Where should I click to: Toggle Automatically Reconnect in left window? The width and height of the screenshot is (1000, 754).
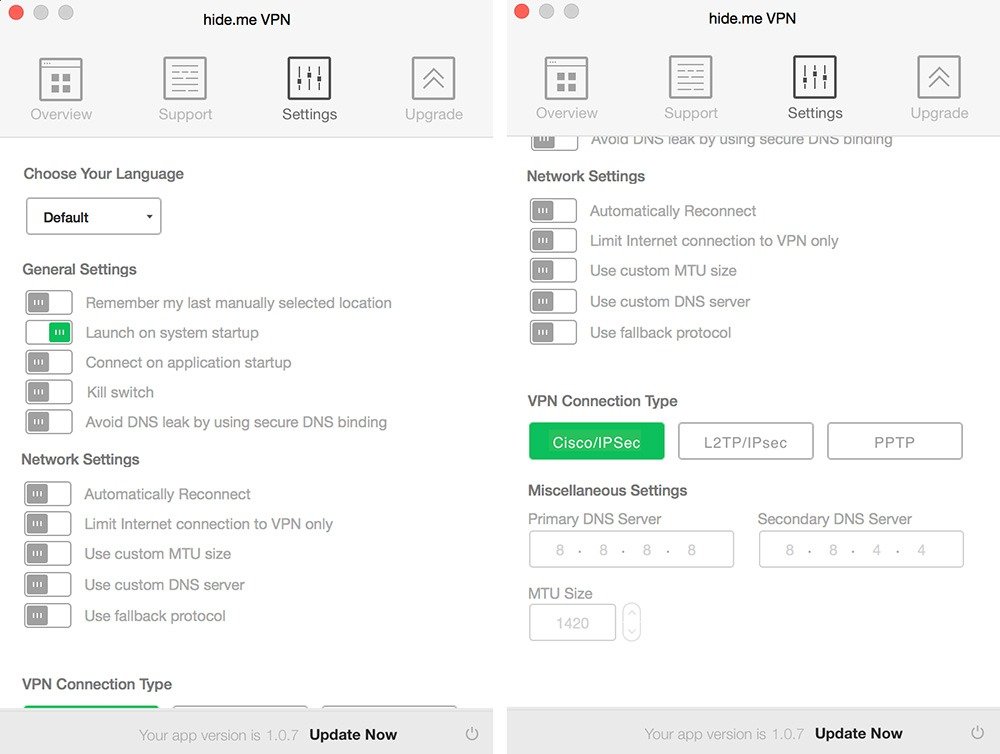coord(48,494)
